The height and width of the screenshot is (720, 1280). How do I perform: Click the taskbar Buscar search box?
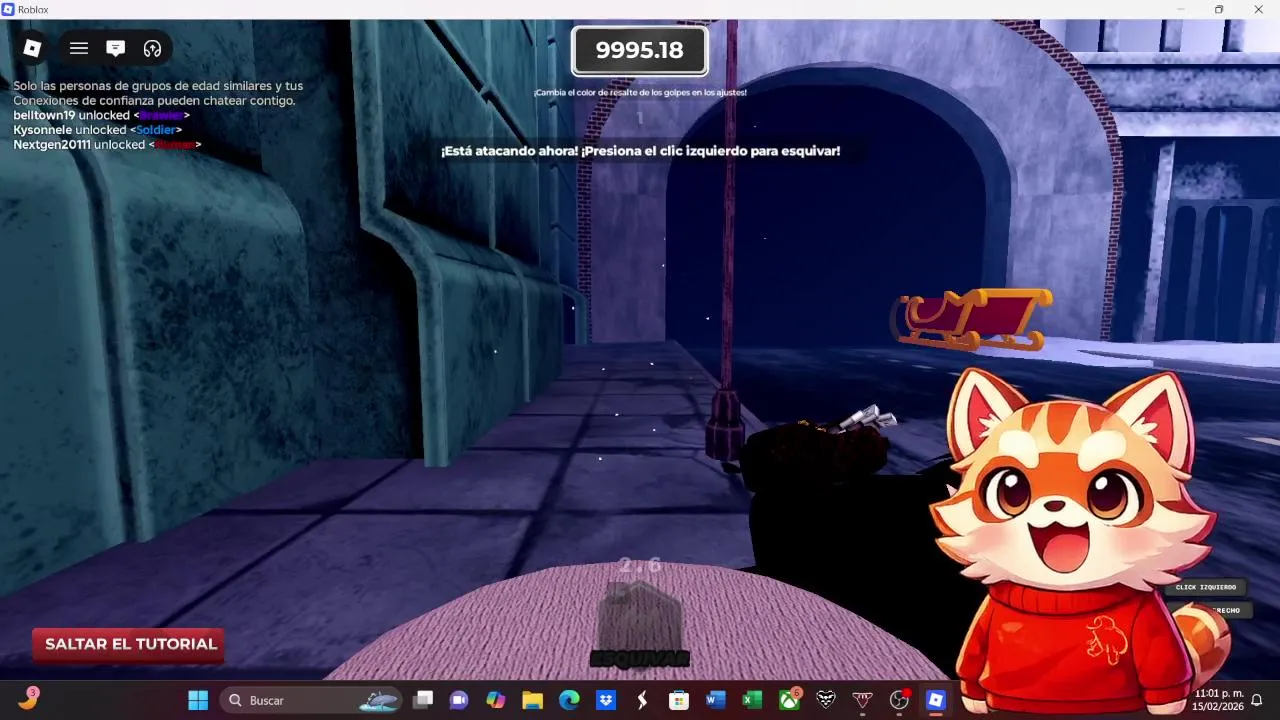coord(310,700)
